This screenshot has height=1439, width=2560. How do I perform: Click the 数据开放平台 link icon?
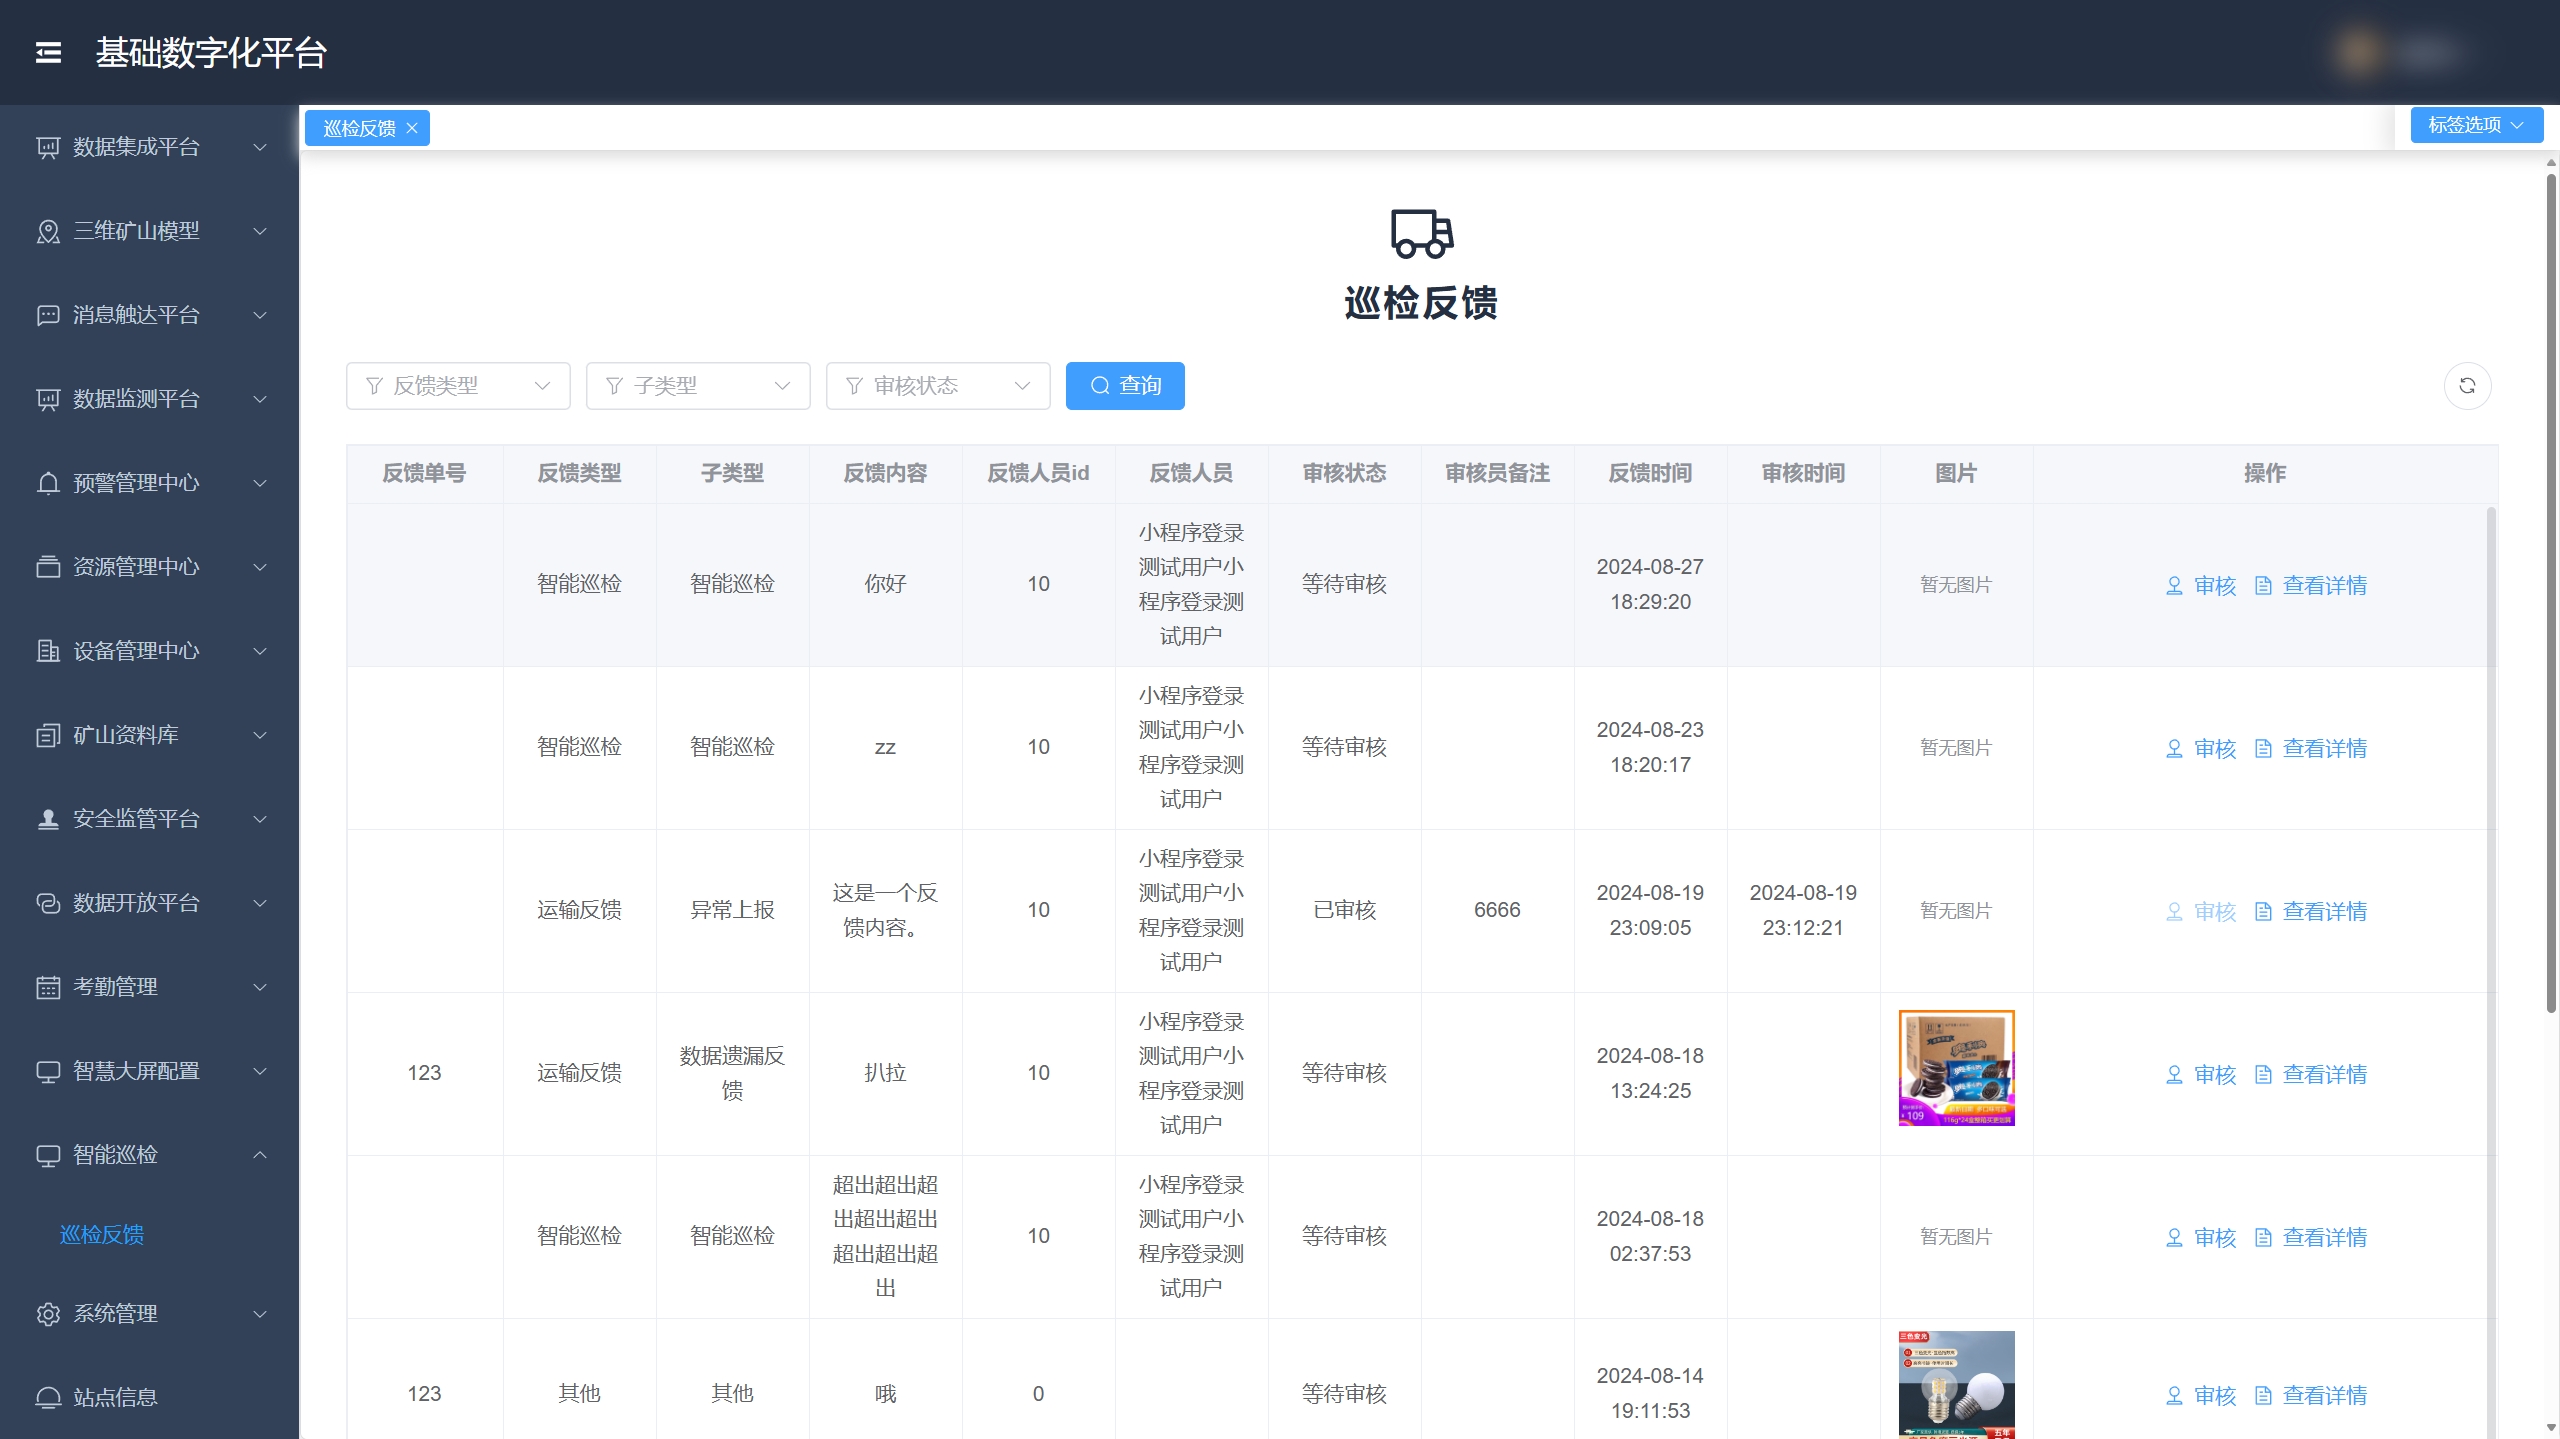click(x=48, y=904)
